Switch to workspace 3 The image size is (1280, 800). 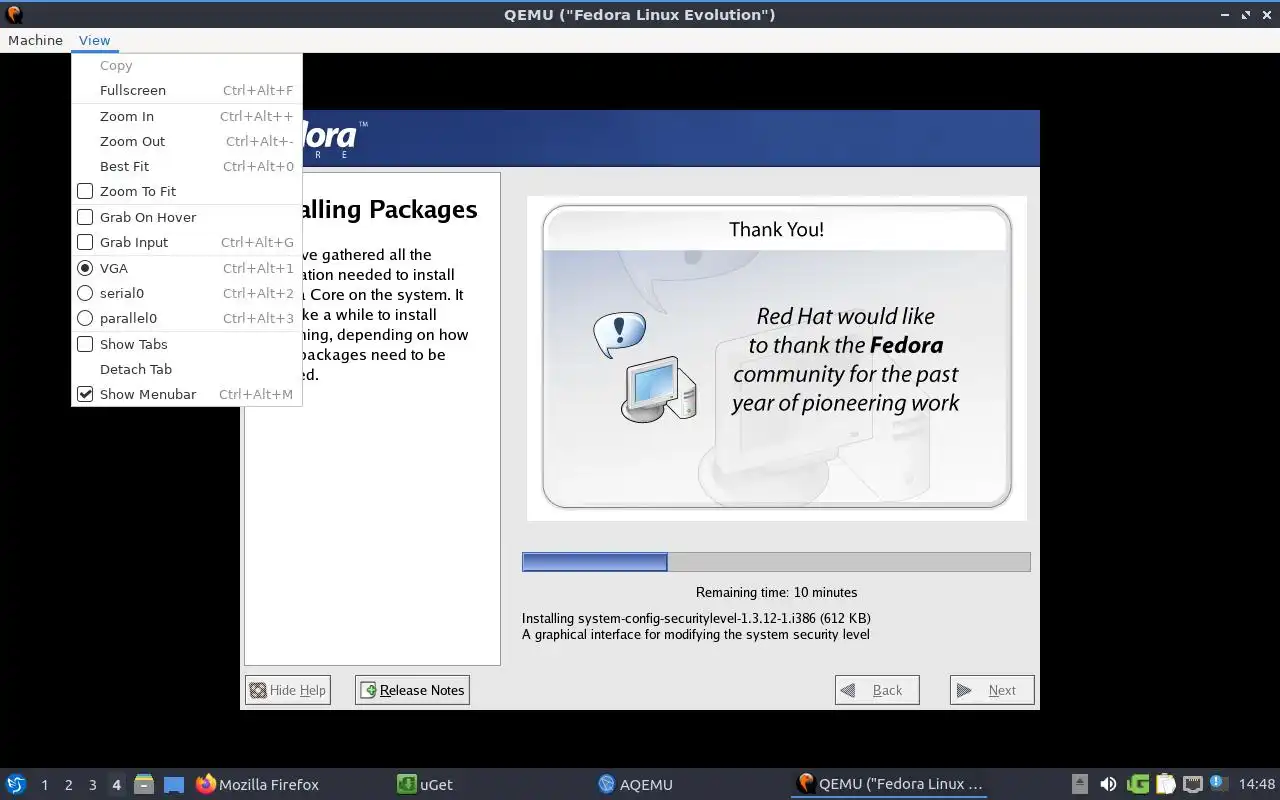point(93,785)
